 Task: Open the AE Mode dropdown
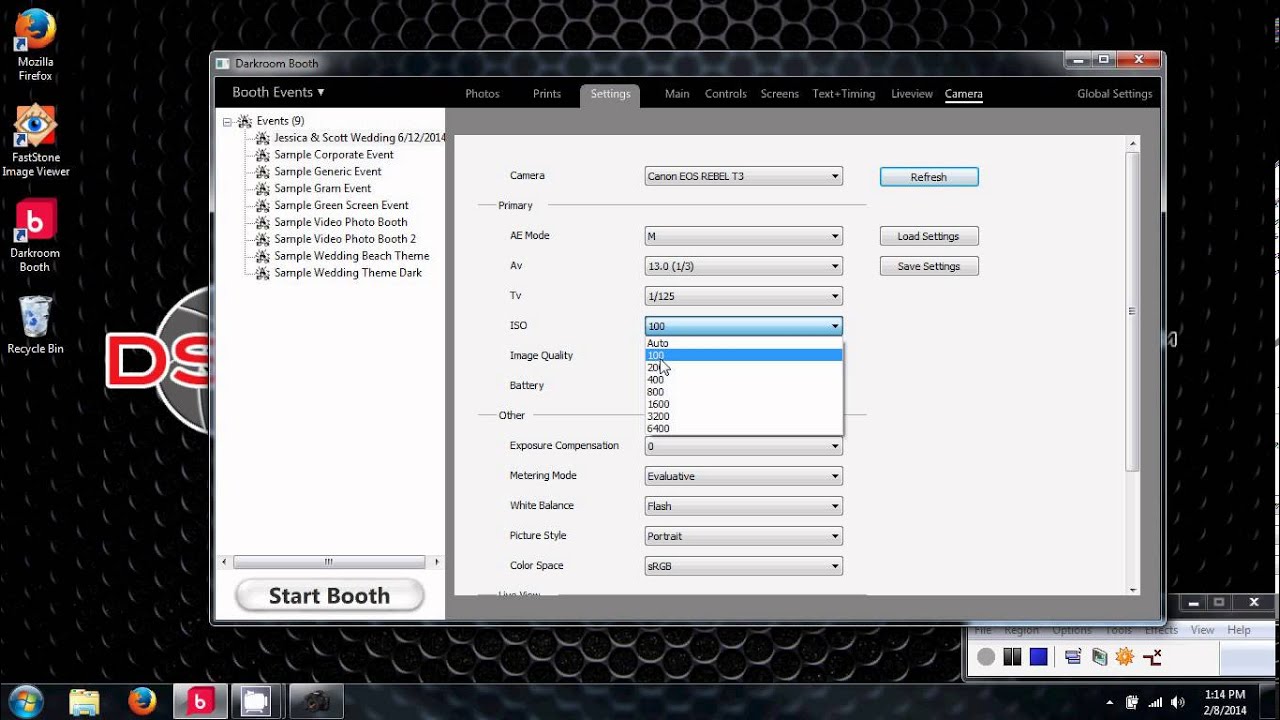[x=744, y=236]
